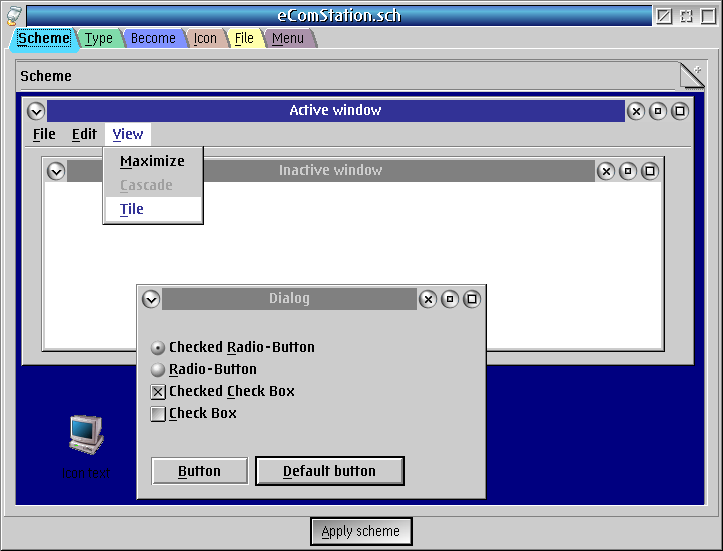Image resolution: width=723 pixels, height=551 pixels.
Task: Click the highlighted View menu
Action: [x=128, y=134]
